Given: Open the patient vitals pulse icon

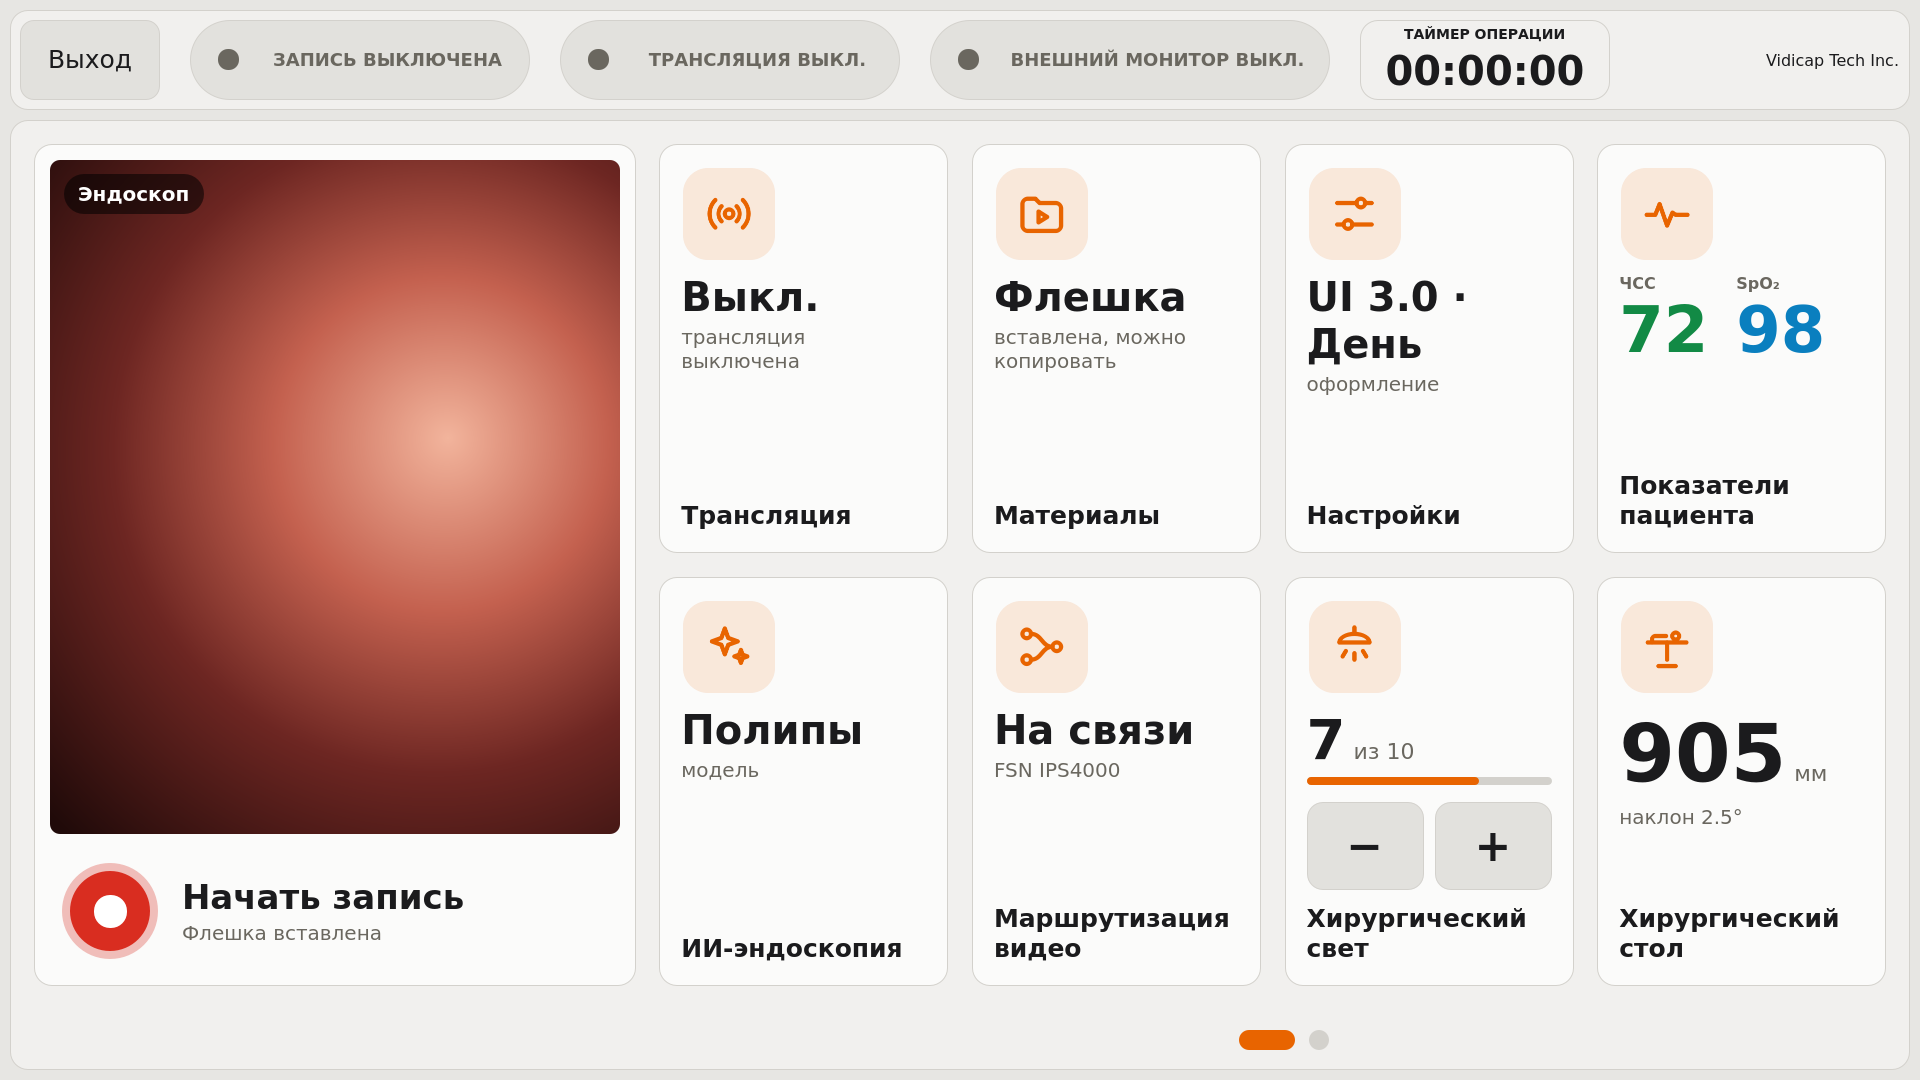Looking at the screenshot, I should click(x=1667, y=214).
